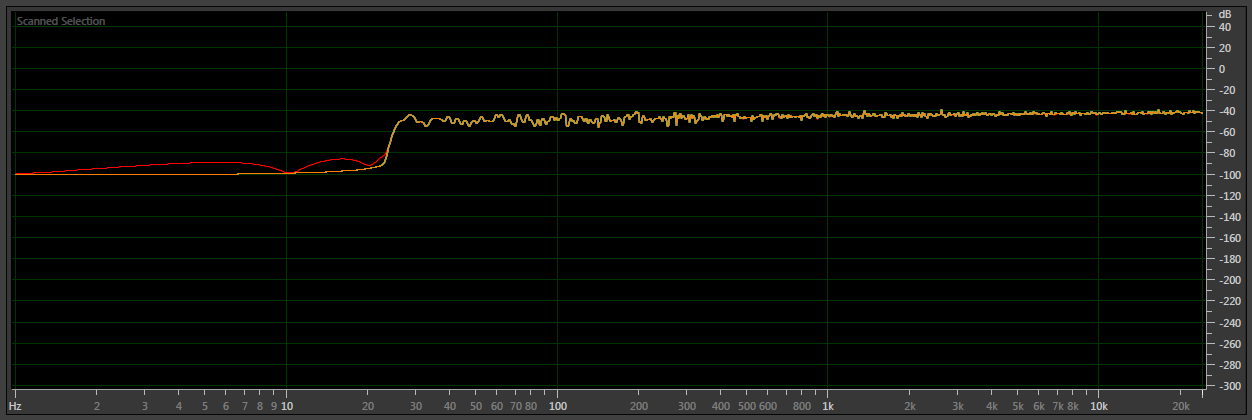Viewport: 1252px width, 420px height.
Task: Click the "2k" tick on frequency axis
Action: pyautogui.click(x=910, y=407)
